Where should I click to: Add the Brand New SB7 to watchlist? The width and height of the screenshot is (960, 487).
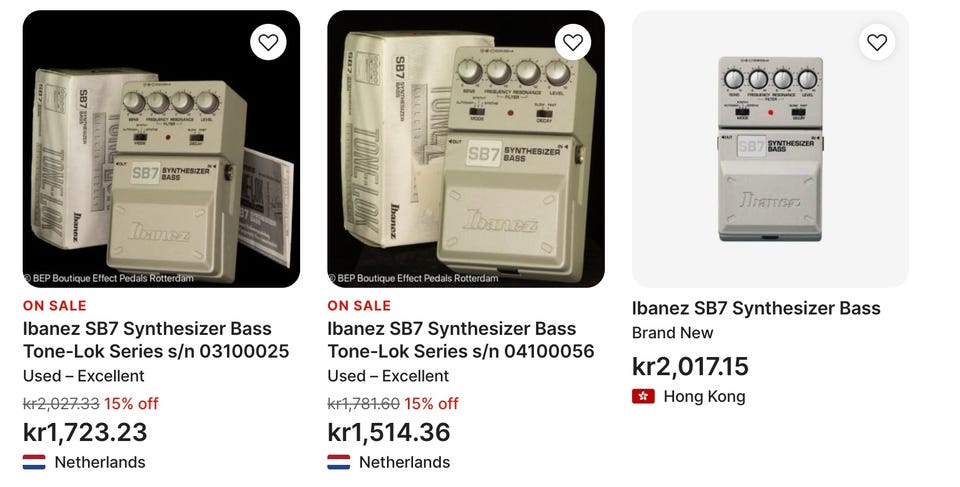[x=877, y=42]
